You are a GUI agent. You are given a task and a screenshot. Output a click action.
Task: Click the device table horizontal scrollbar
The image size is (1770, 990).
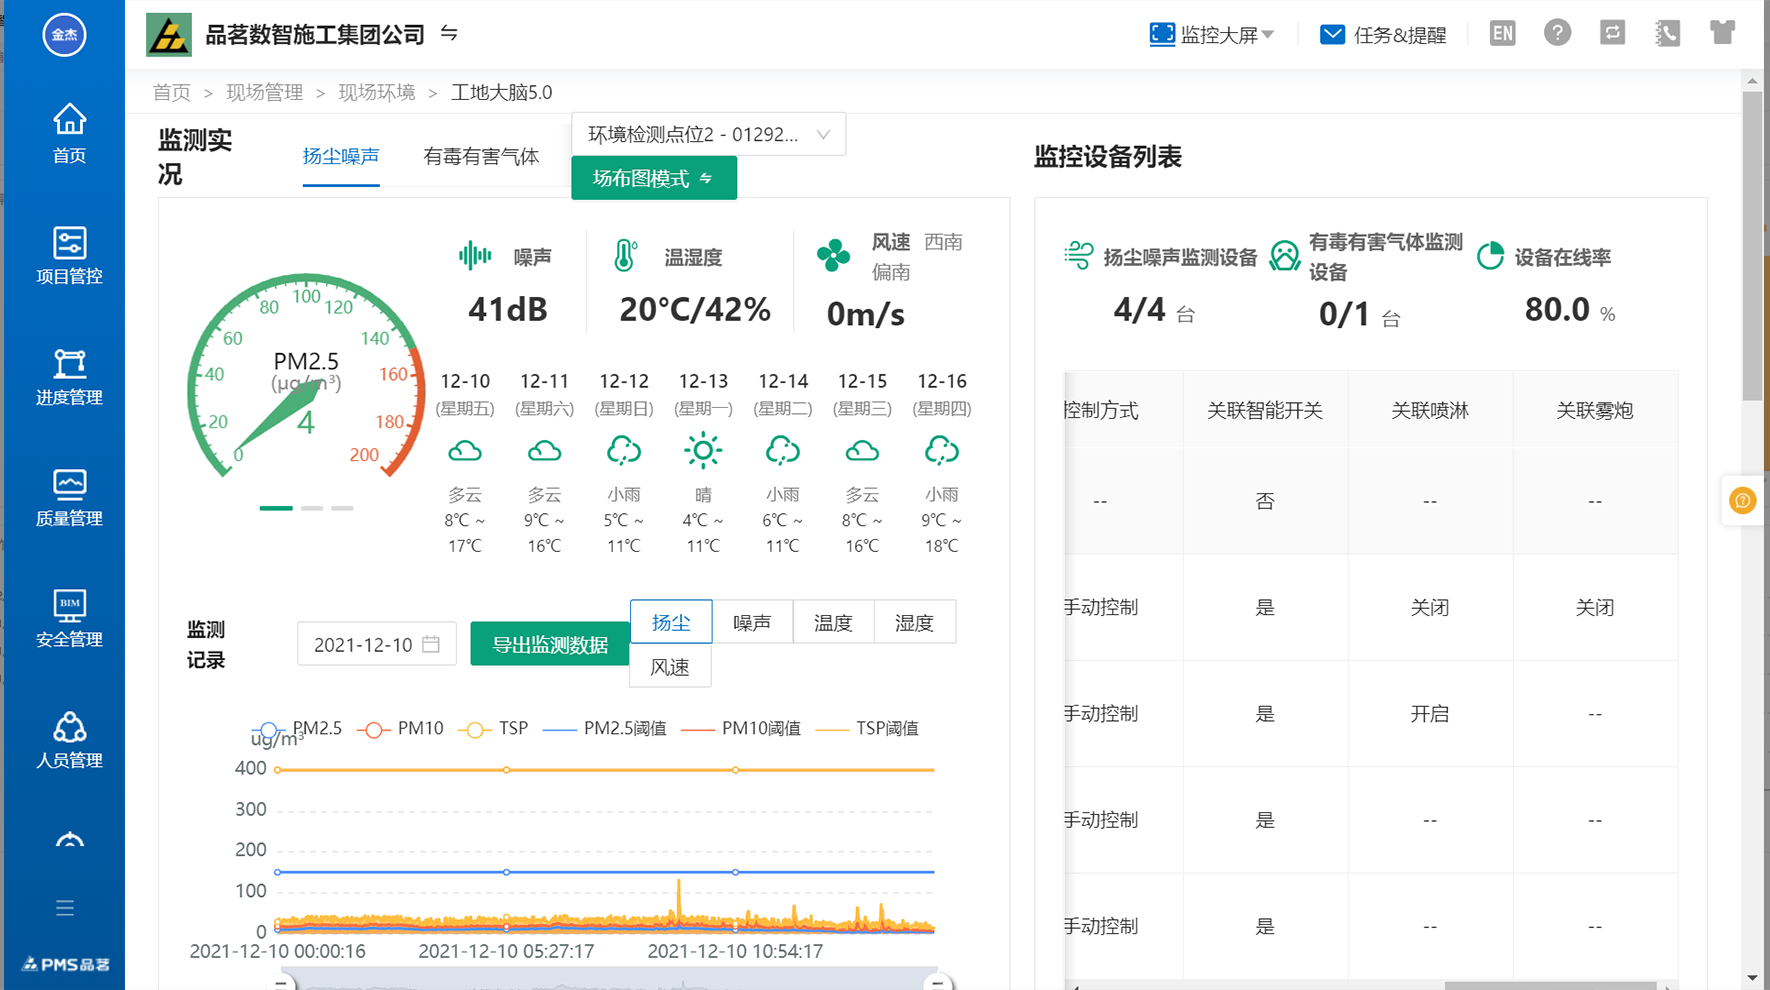point(1550,986)
